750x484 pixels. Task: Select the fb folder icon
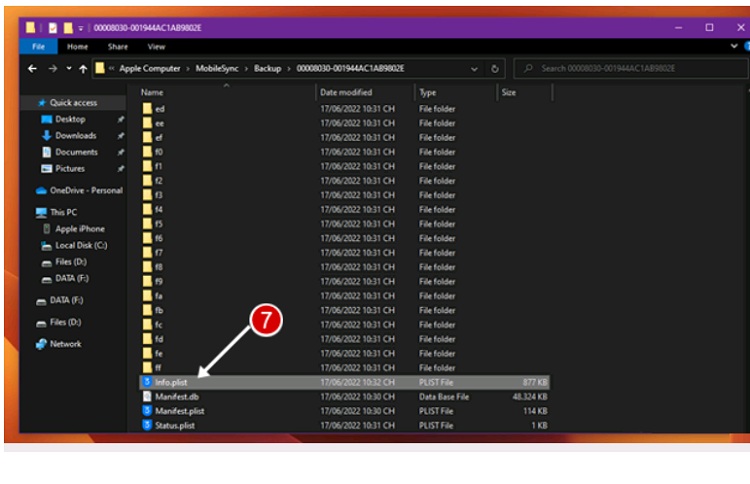[x=147, y=310]
